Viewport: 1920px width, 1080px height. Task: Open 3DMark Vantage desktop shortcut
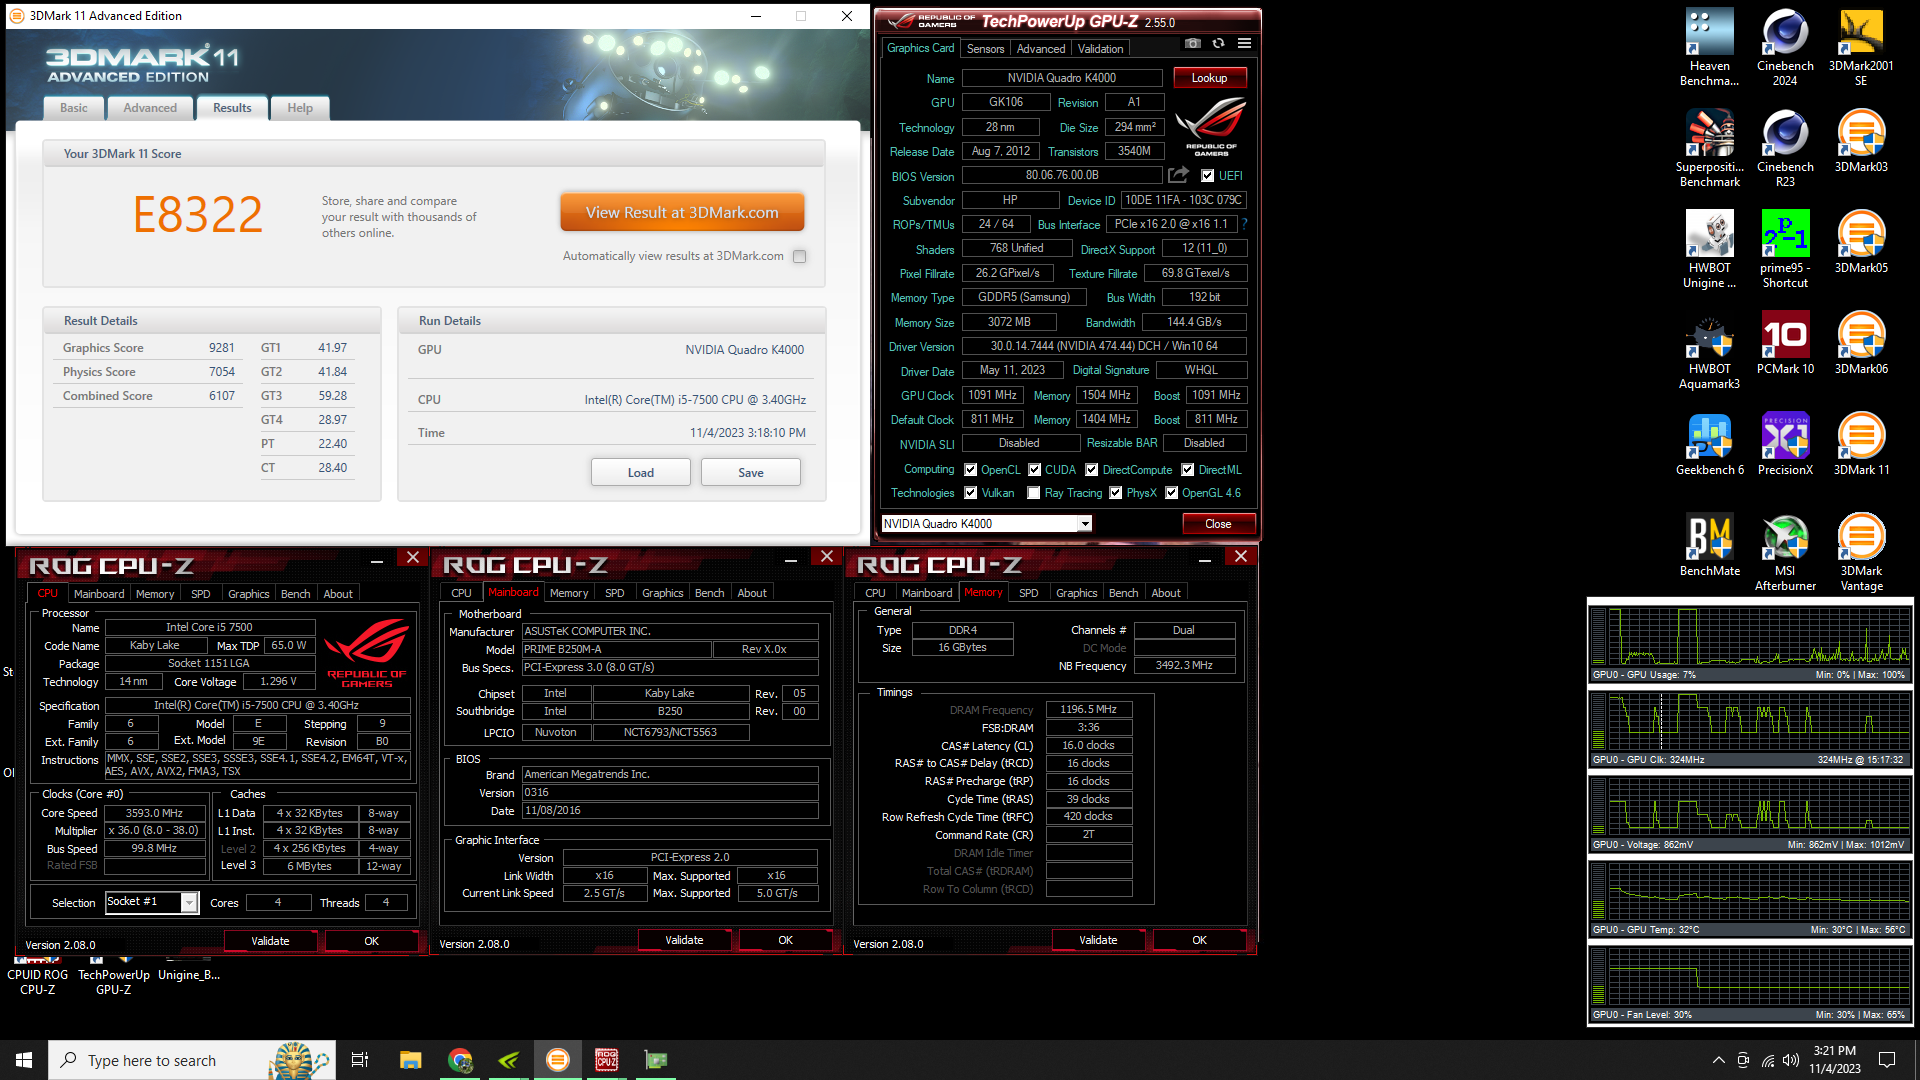[1861, 552]
